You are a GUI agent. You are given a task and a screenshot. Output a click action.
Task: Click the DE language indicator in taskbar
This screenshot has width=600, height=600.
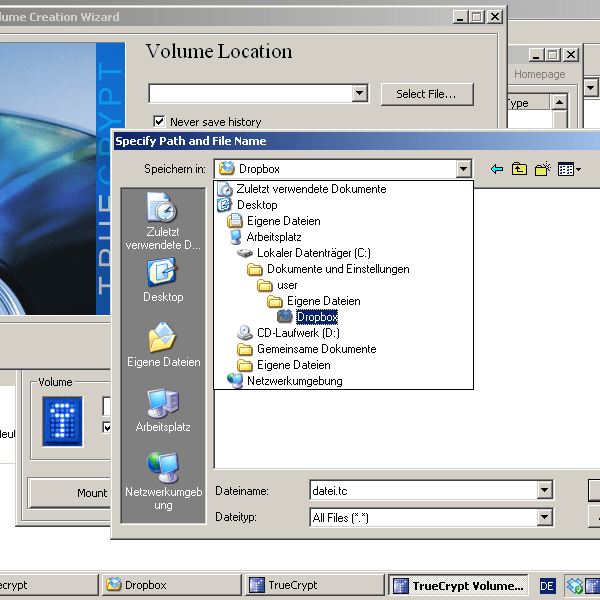546,586
